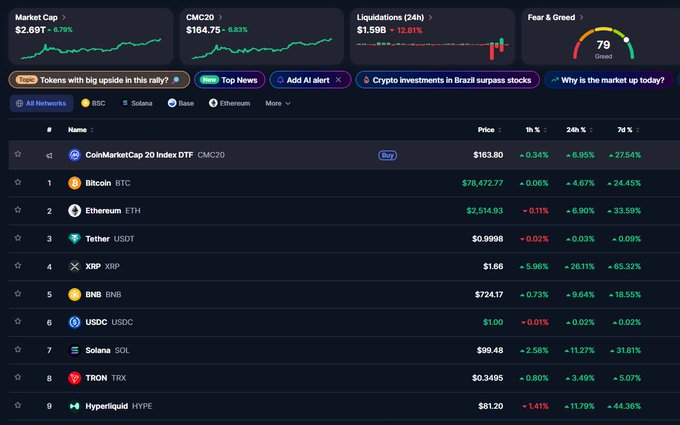Toggle watchlist star for XRP
This screenshot has height=425, width=680.
click(18, 265)
